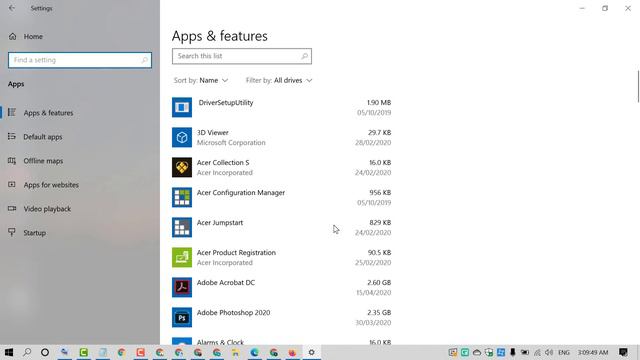Open Offline maps settings

point(43,161)
